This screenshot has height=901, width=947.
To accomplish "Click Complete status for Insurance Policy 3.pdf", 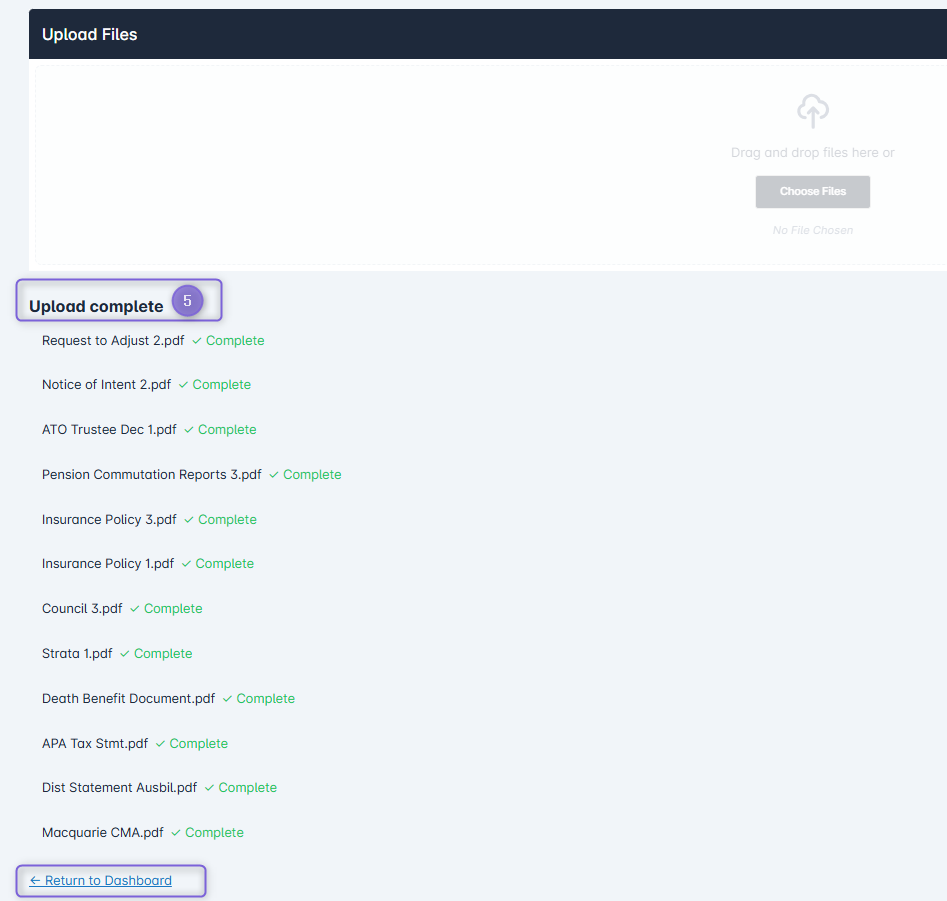I will click(x=227, y=519).
